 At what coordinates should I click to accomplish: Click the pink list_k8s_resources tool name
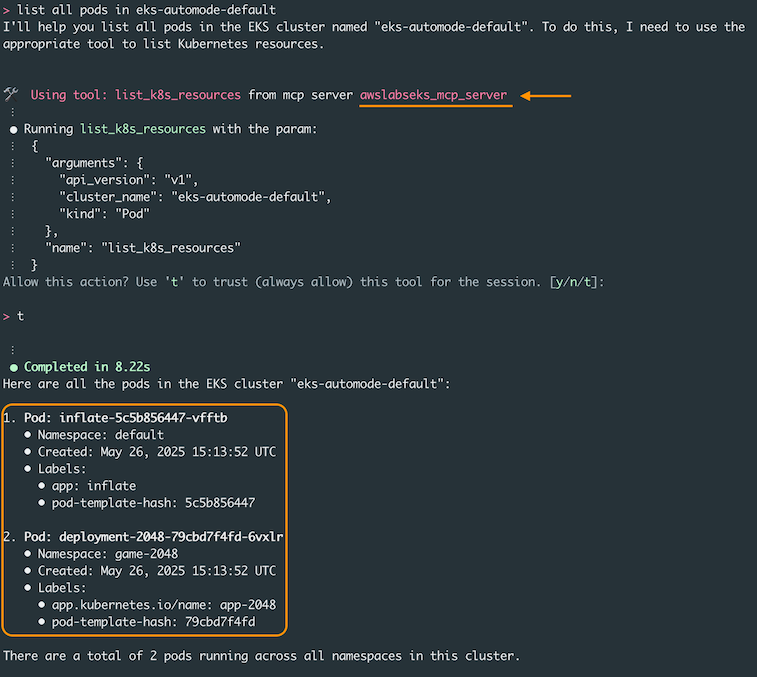[178, 95]
